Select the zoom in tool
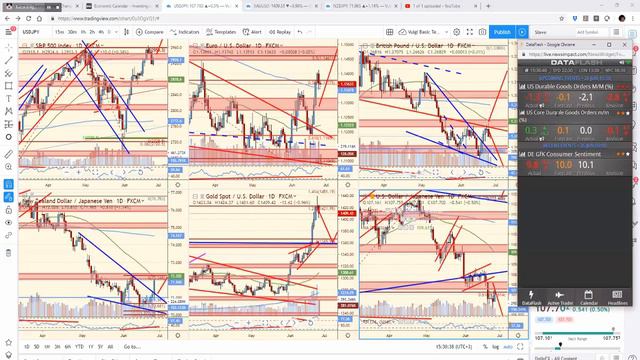 click(x=9, y=167)
